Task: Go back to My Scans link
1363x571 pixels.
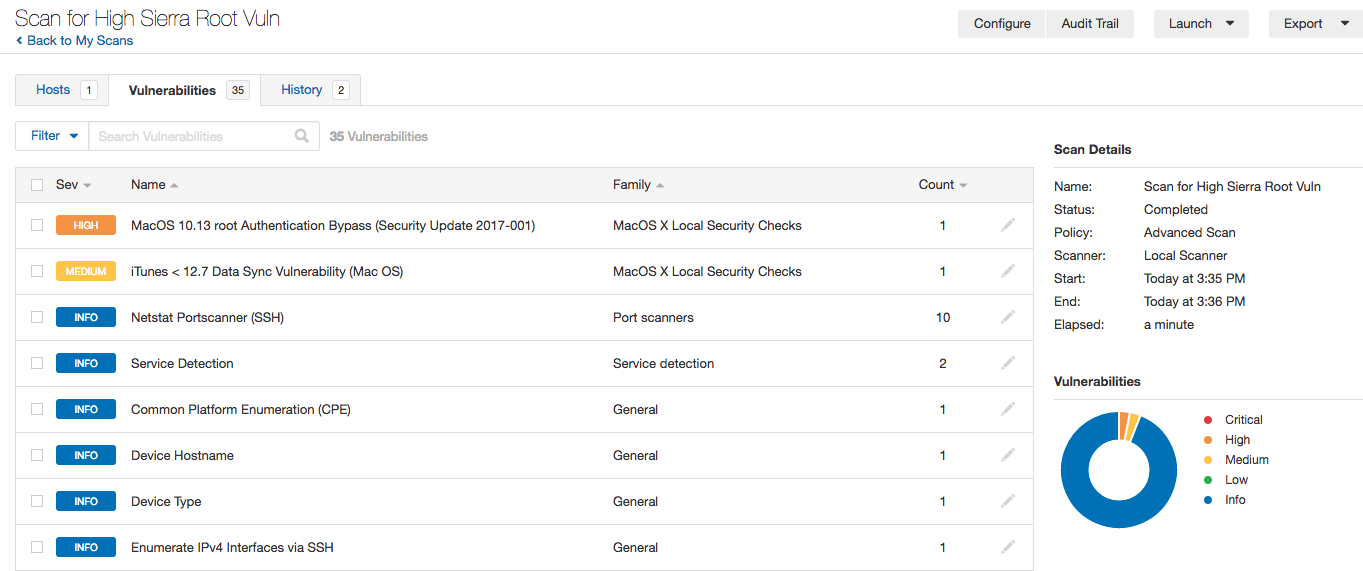Action: [x=75, y=41]
